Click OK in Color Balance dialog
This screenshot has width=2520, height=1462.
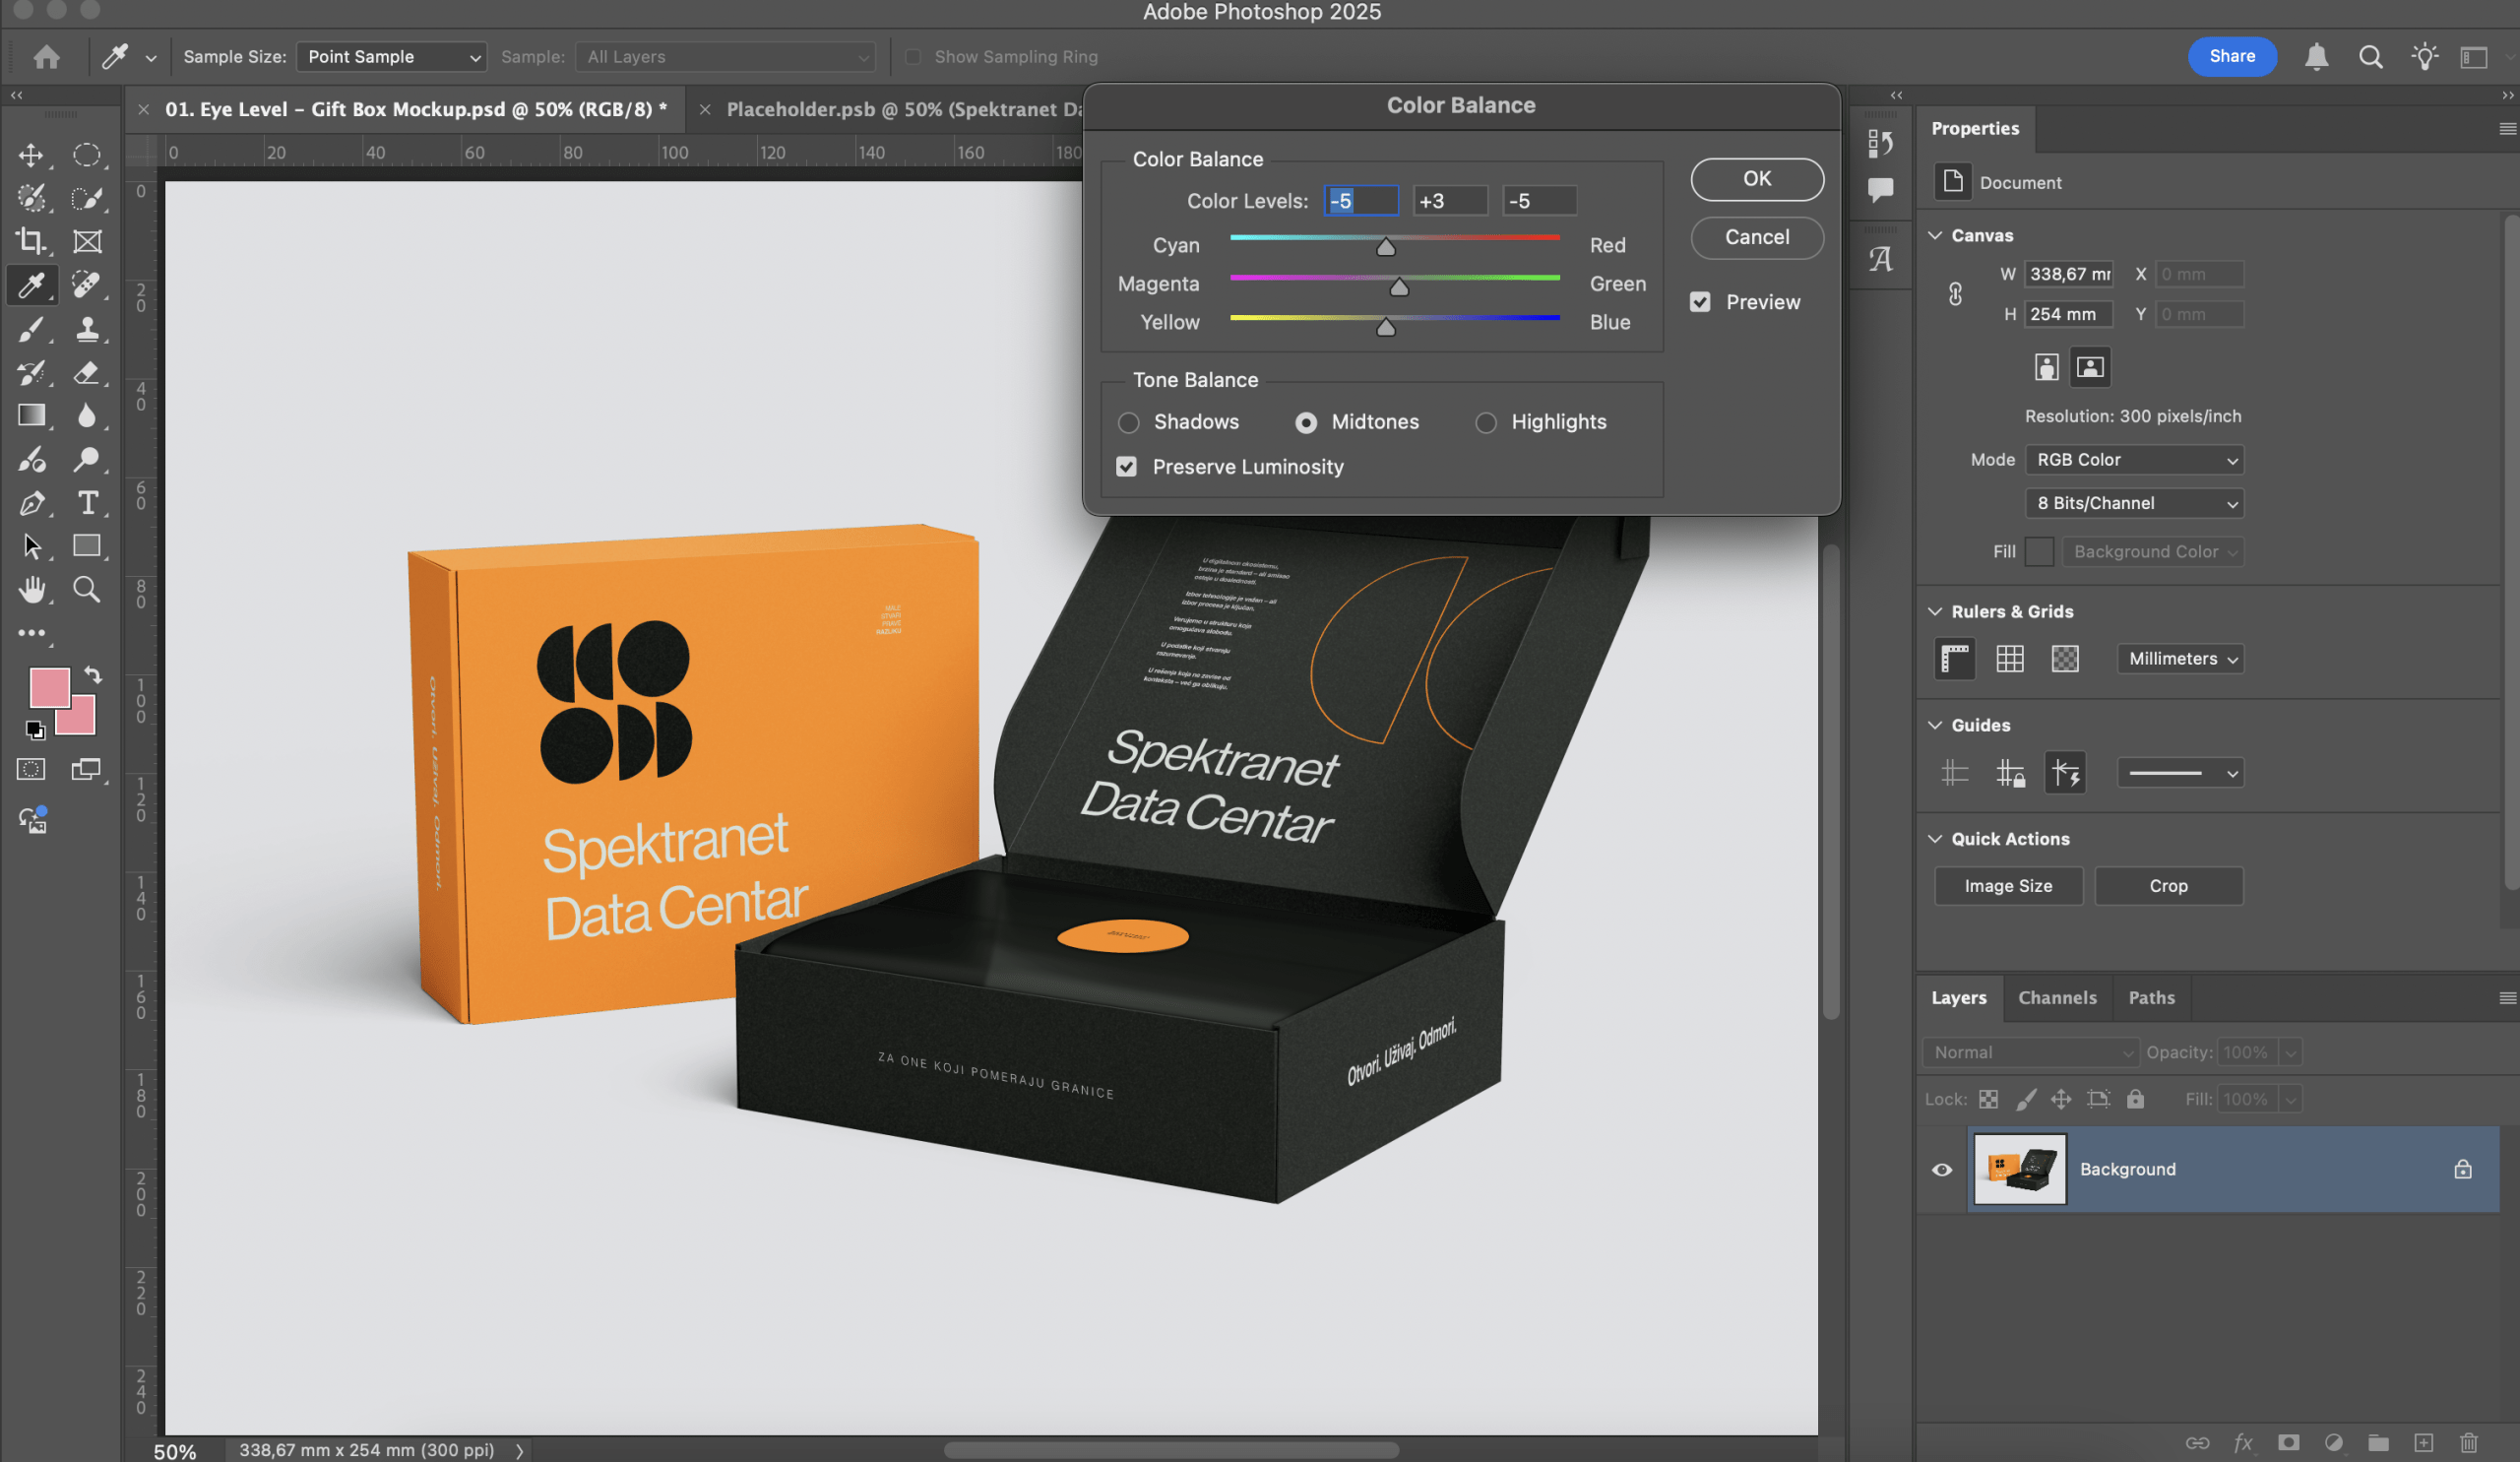coord(1756,178)
